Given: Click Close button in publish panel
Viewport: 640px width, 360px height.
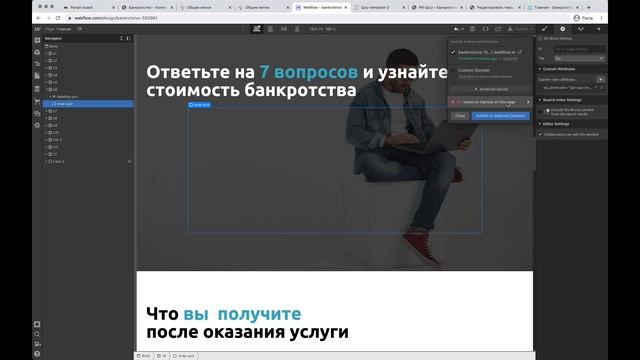Looking at the screenshot, I should coord(460,116).
